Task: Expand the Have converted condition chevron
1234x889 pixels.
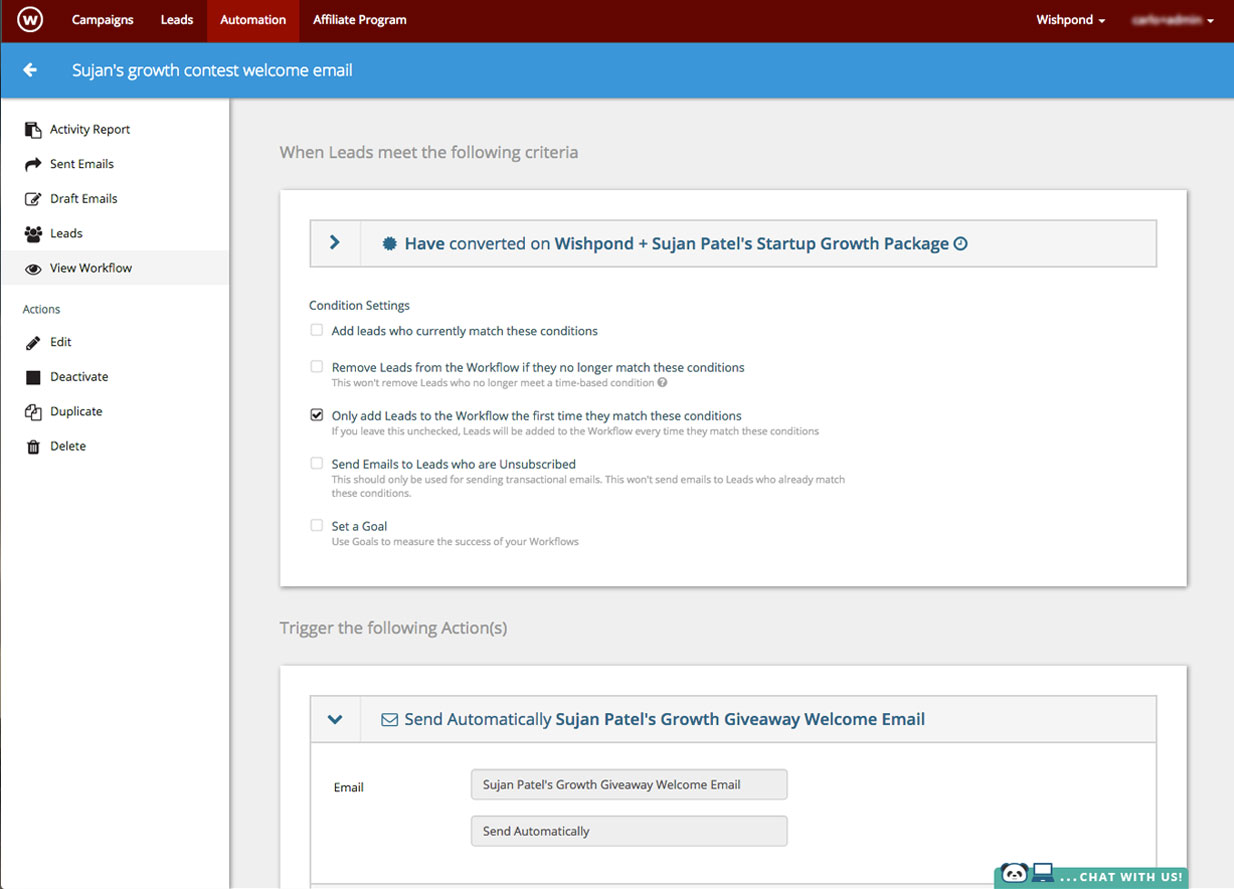Action: 335,243
